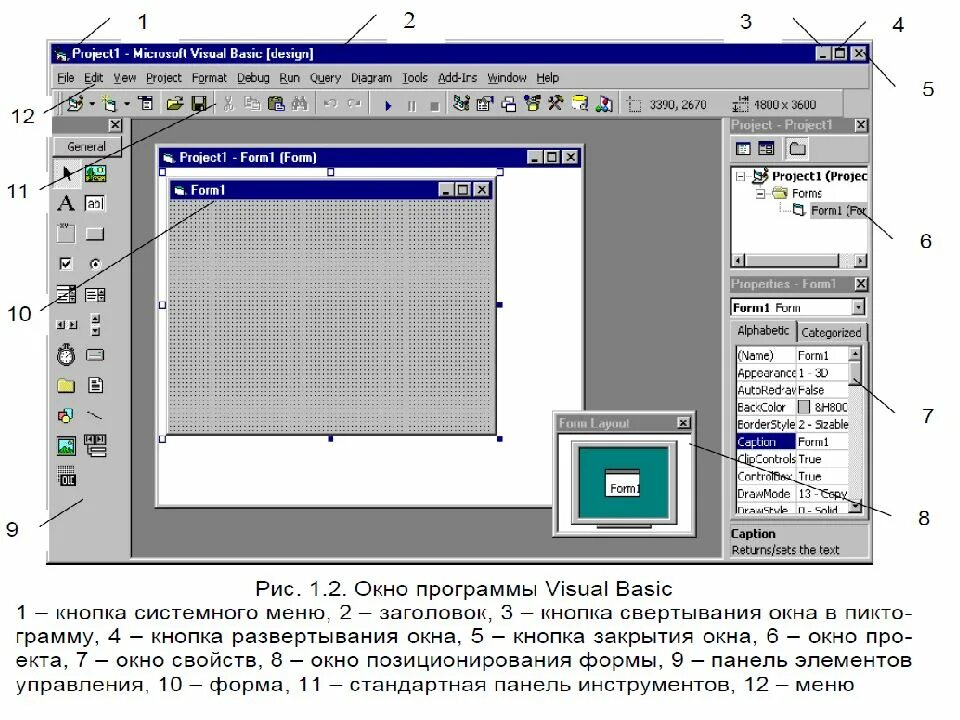
Task: Click the End (stop) toolbar button
Action: [435, 107]
